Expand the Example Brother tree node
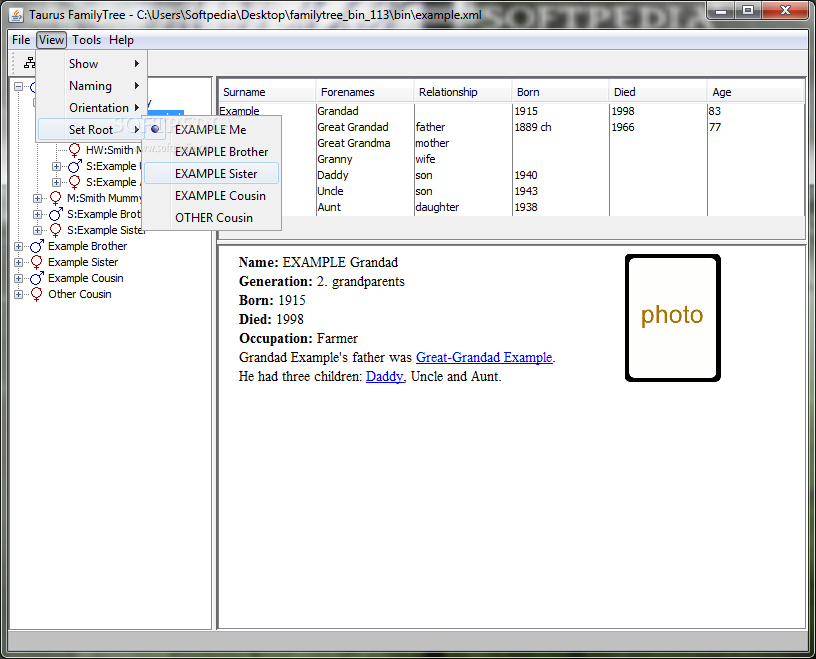 [18, 246]
